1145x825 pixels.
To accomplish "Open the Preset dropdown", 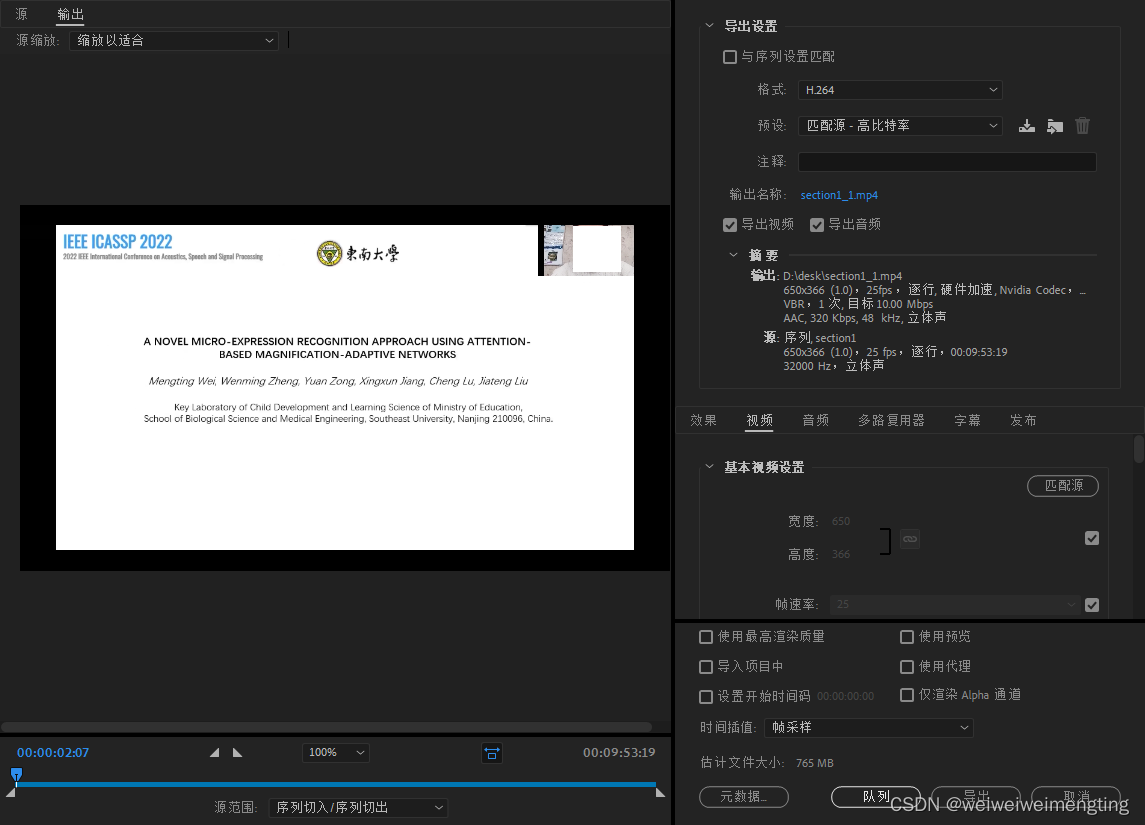I will 900,126.
